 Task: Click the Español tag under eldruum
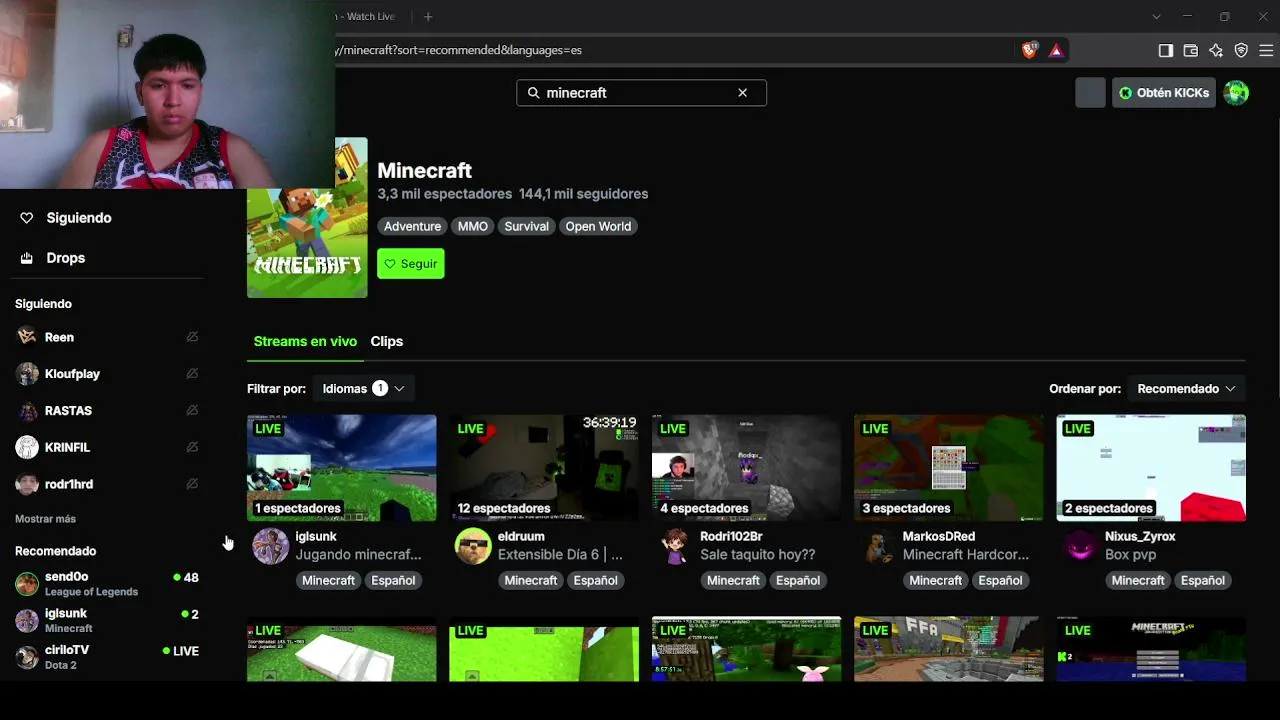595,580
